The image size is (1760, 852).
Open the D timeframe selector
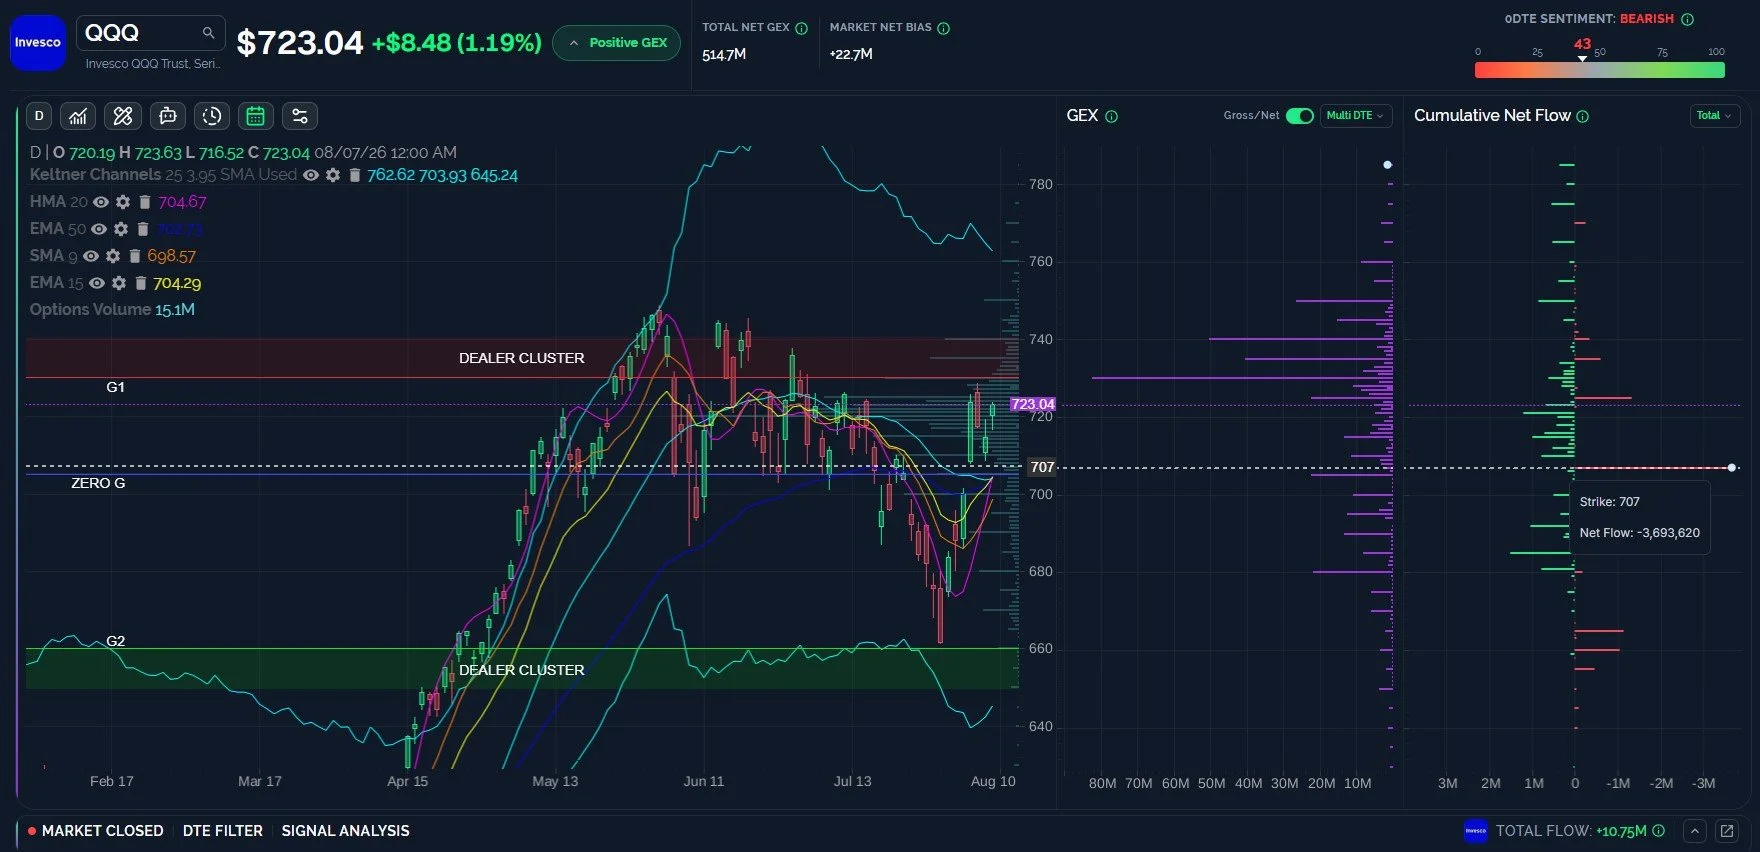pos(39,116)
